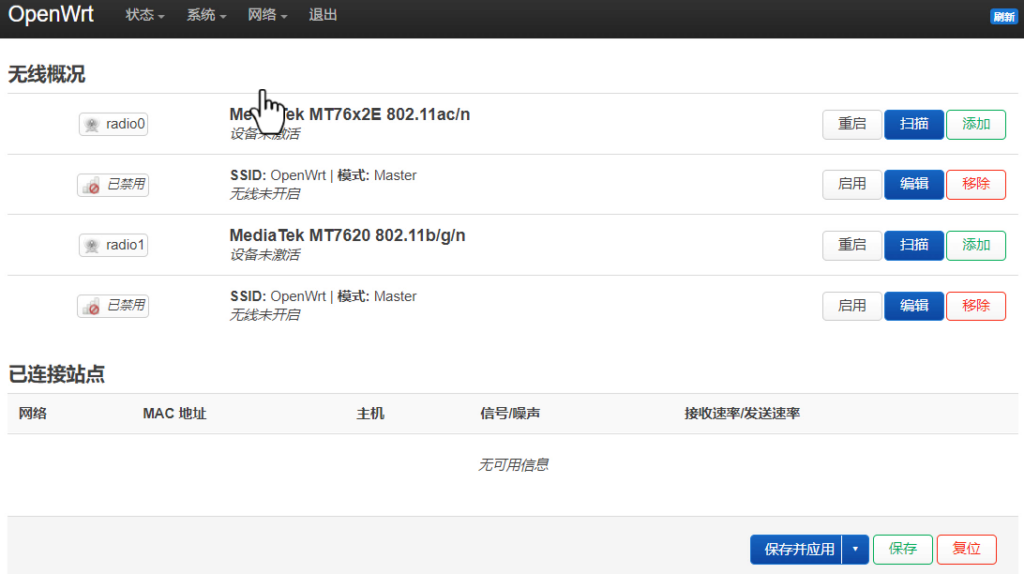Add a network to radio0

click(x=976, y=124)
